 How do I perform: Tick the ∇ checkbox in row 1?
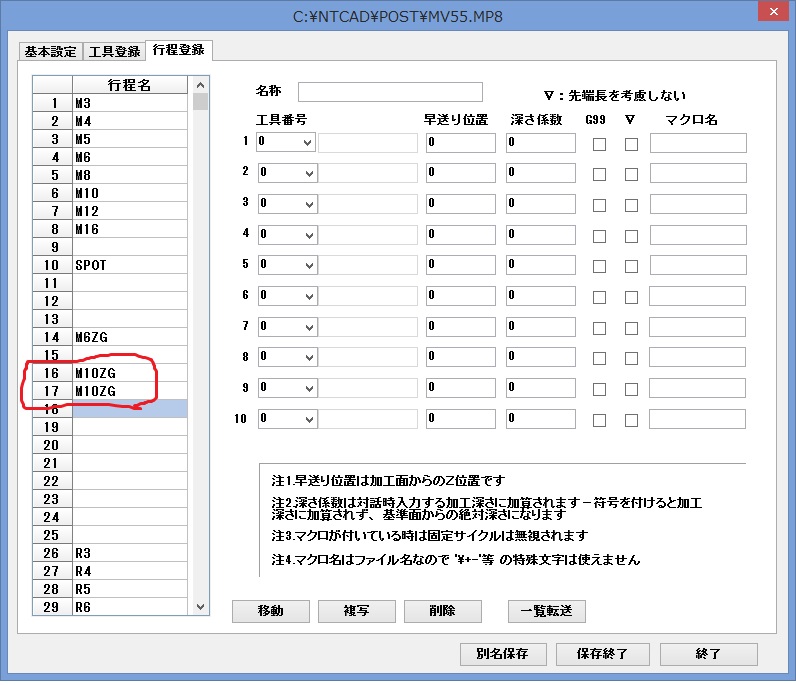click(631, 144)
